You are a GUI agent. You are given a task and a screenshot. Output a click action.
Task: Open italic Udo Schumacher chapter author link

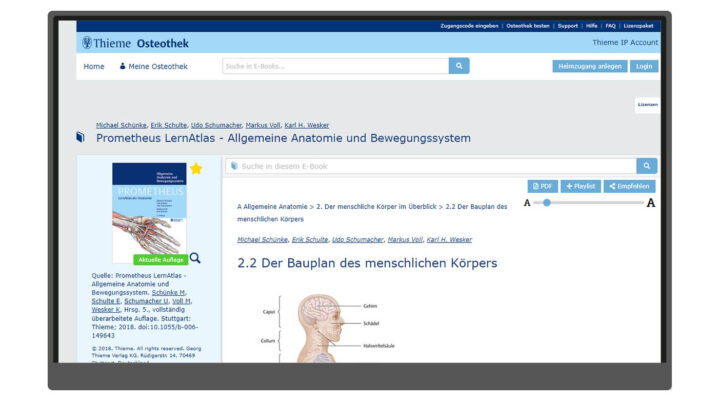coord(358,239)
